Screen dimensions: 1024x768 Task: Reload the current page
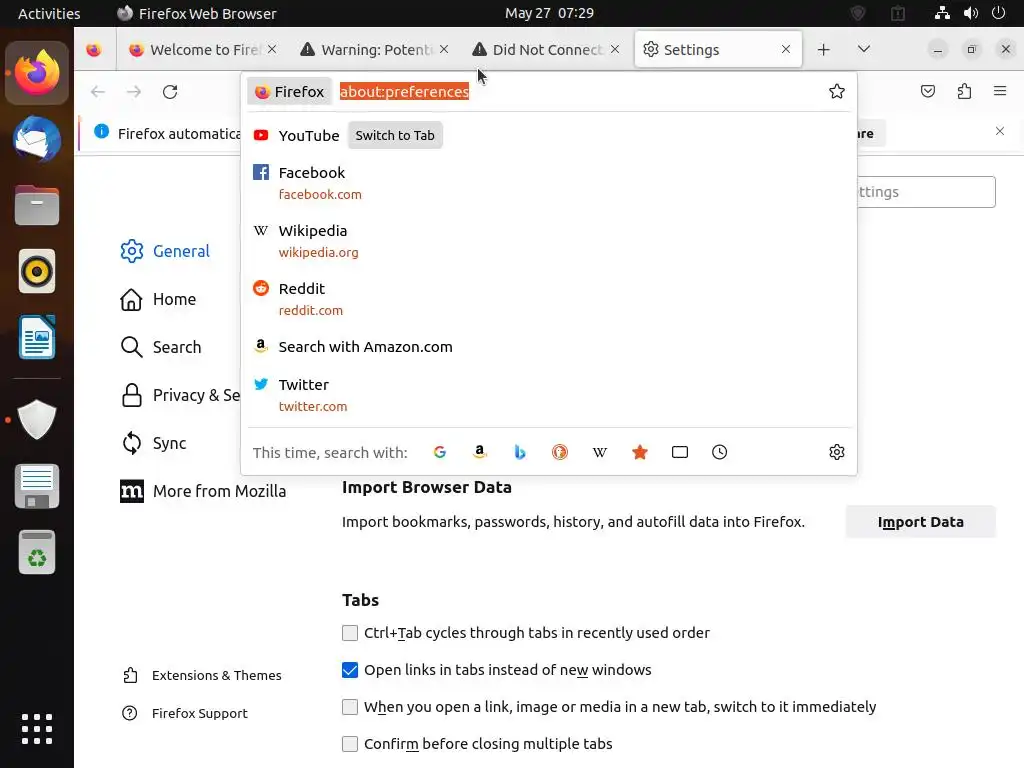[x=170, y=92]
